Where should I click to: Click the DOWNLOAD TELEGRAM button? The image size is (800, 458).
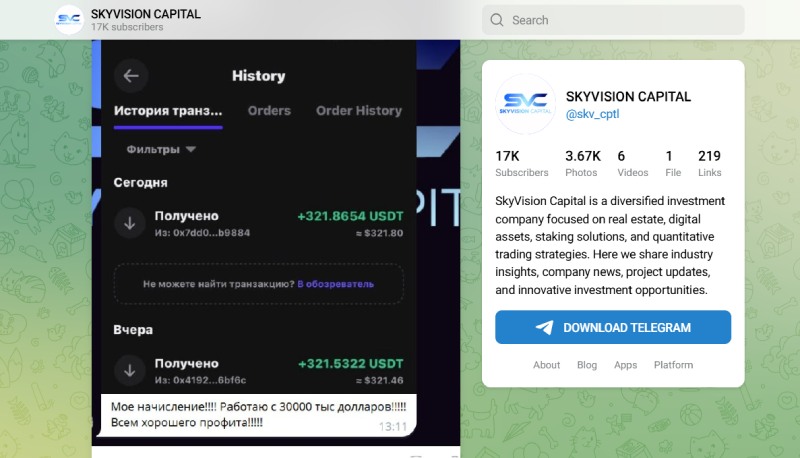613,327
